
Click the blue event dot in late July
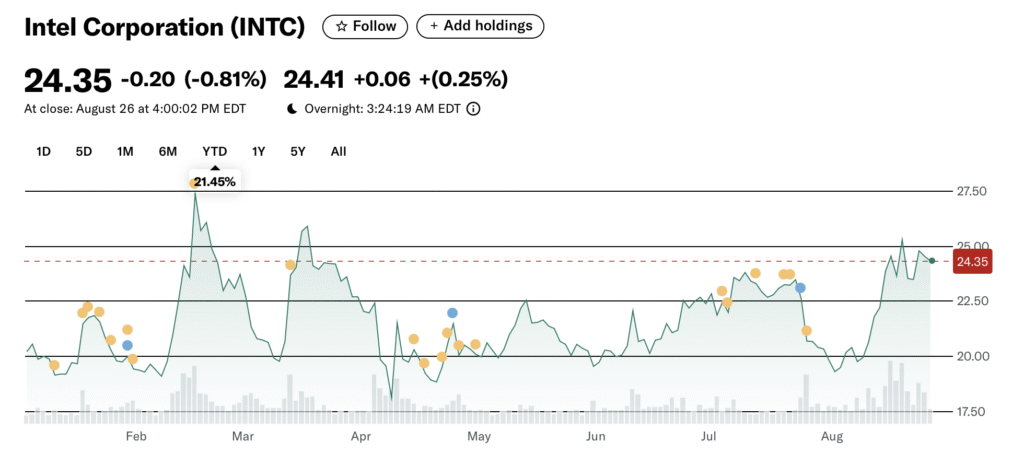[x=800, y=288]
